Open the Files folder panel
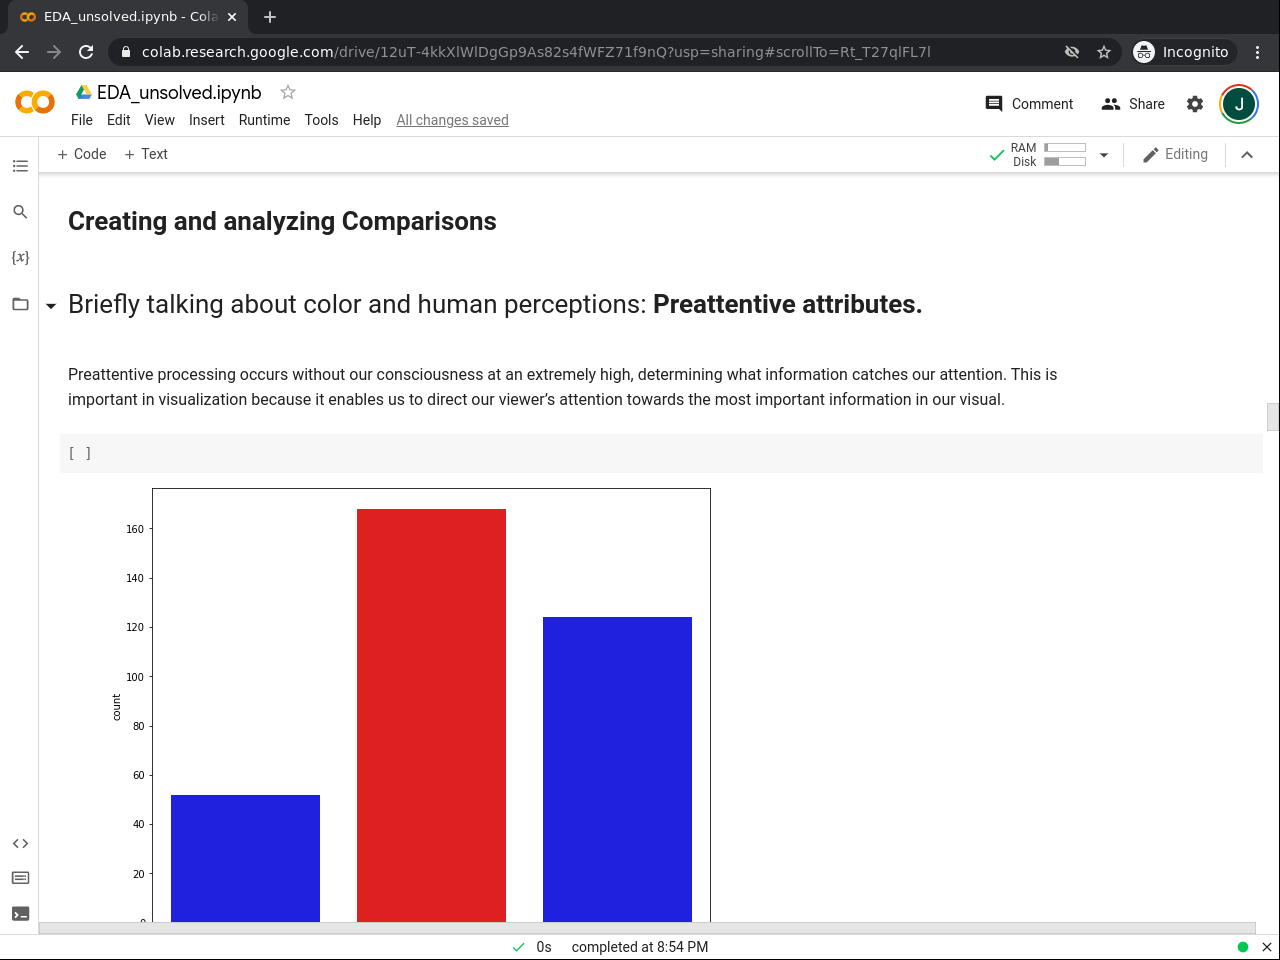 (x=20, y=304)
